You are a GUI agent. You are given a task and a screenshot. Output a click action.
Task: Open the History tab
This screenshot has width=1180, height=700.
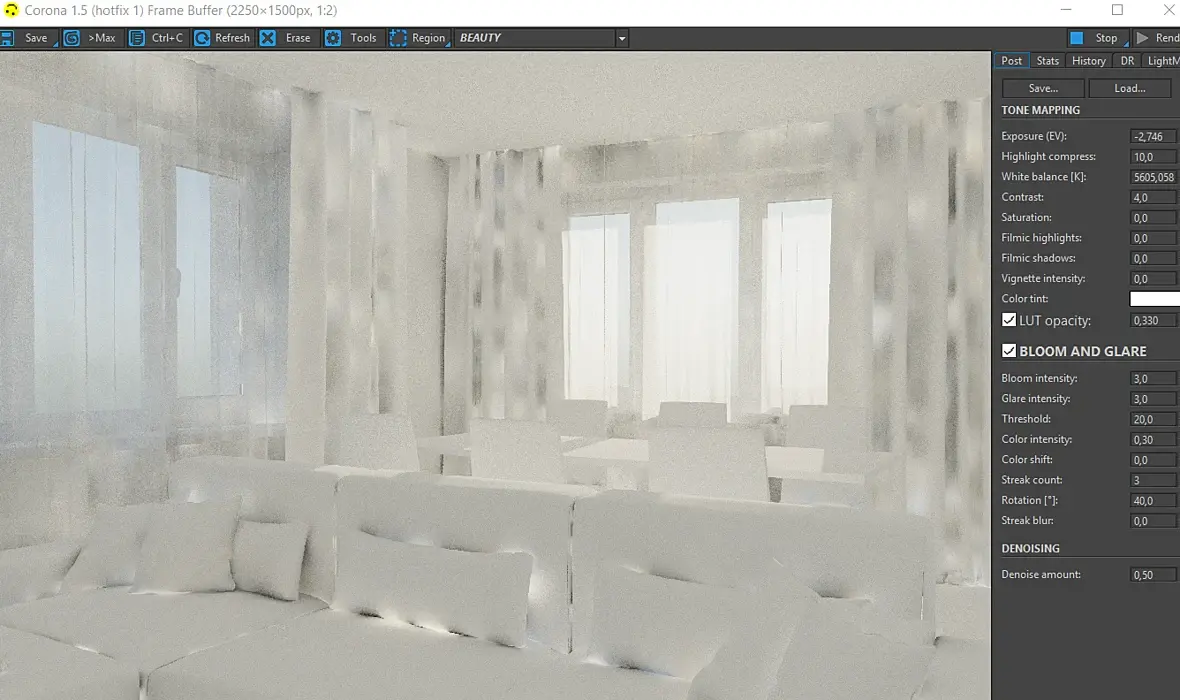click(1088, 61)
